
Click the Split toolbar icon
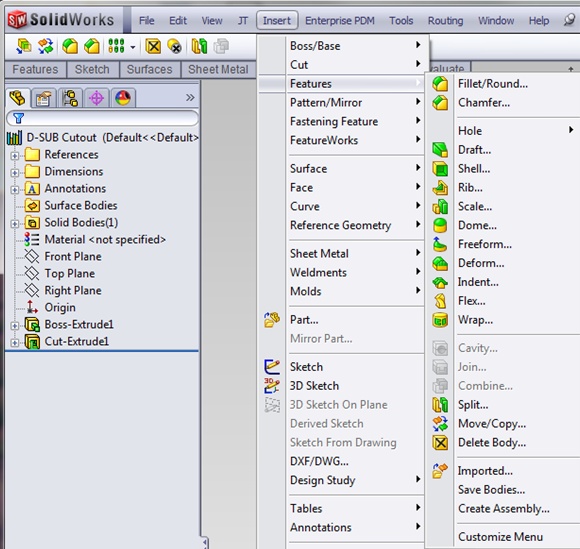199,47
